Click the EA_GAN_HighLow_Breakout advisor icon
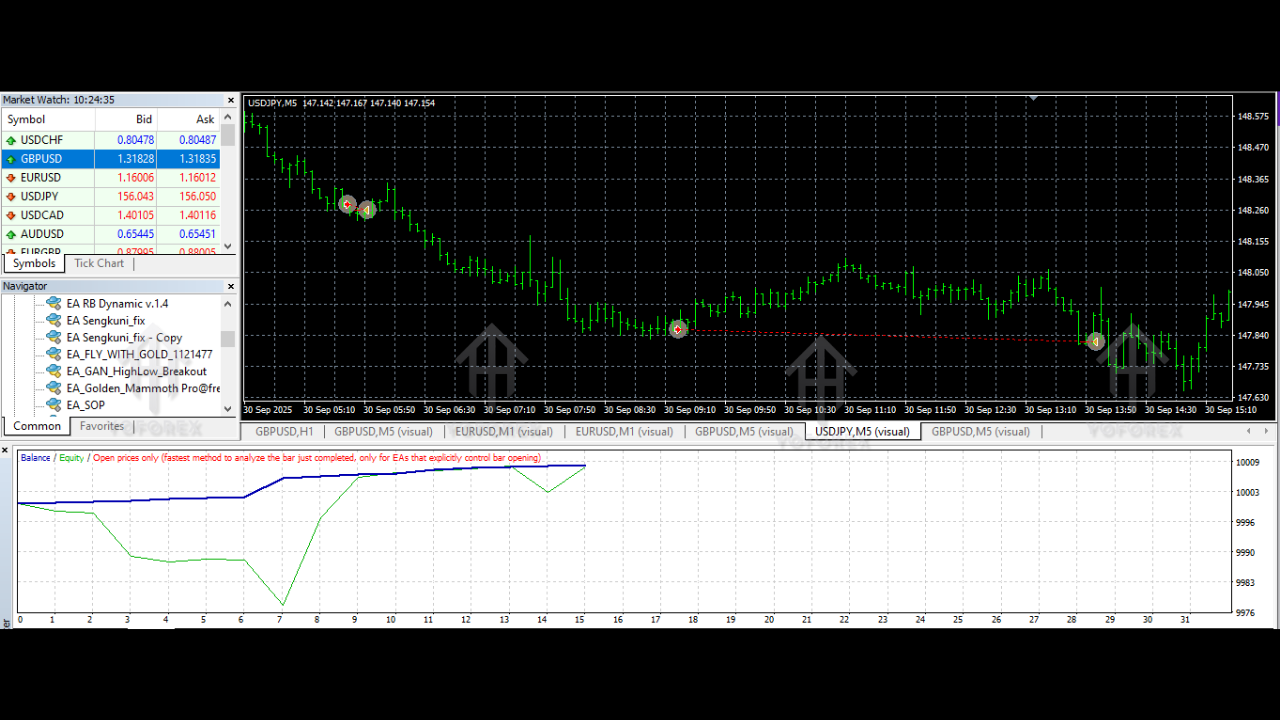The height and width of the screenshot is (720, 1280). tap(53, 371)
